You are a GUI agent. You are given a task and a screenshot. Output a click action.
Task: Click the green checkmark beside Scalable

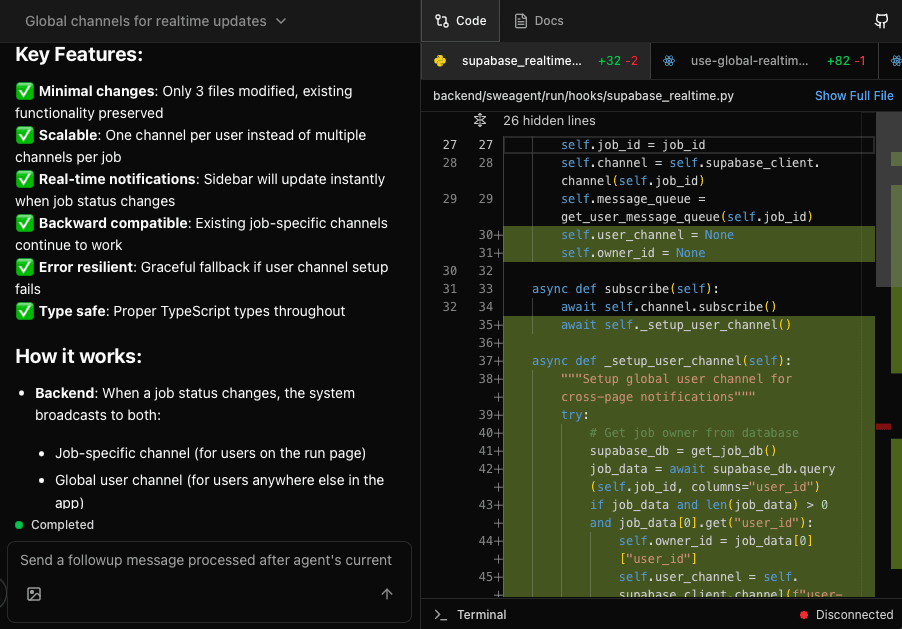point(25,135)
